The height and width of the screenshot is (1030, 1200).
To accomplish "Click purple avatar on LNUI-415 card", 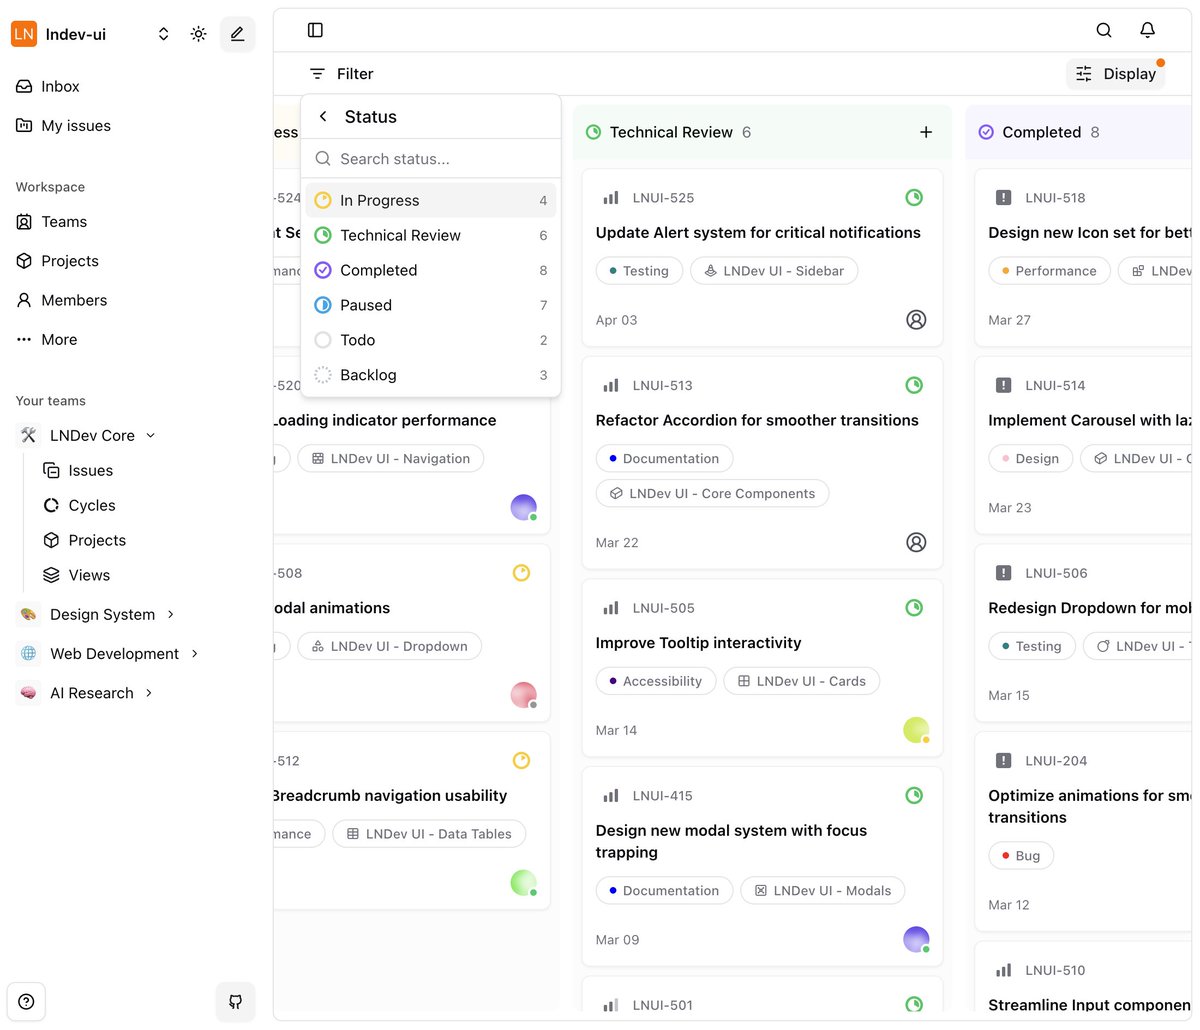I will (x=916, y=939).
